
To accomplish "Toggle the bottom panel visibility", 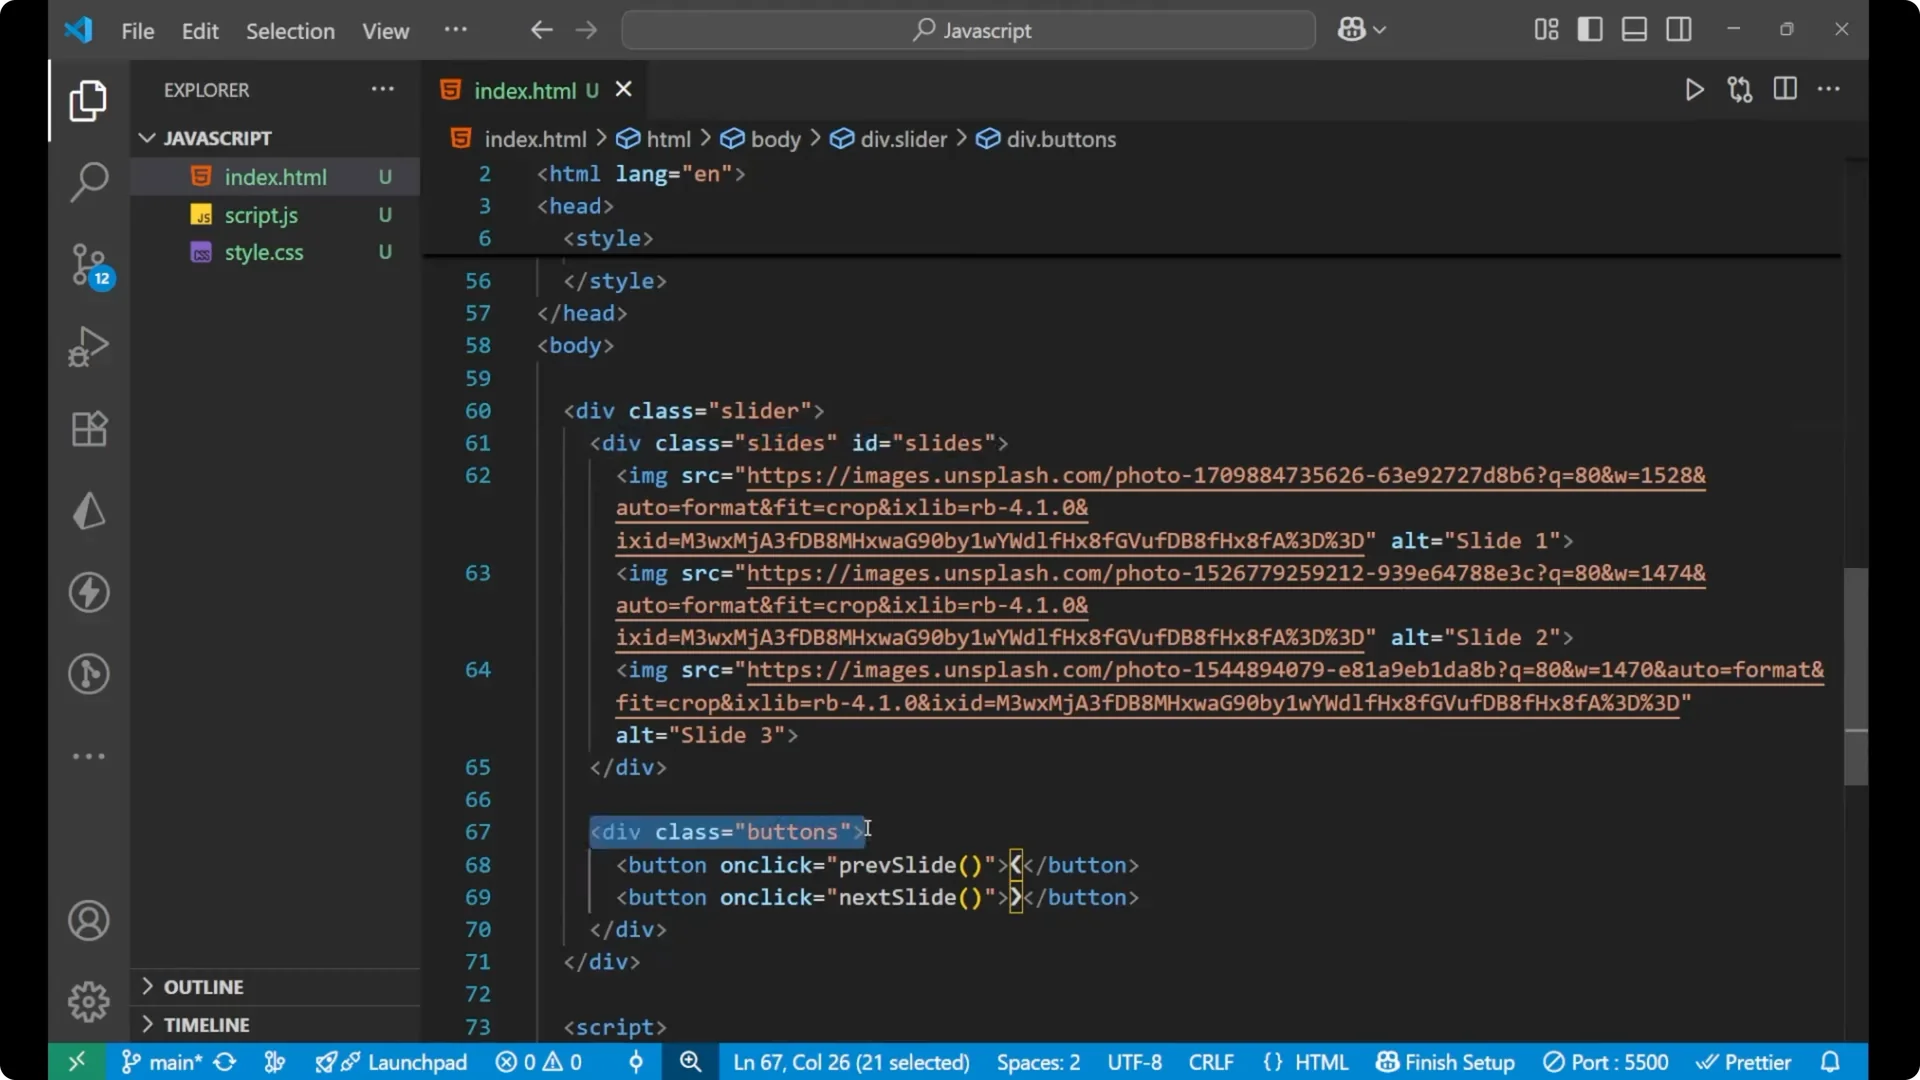I will 1634,29.
